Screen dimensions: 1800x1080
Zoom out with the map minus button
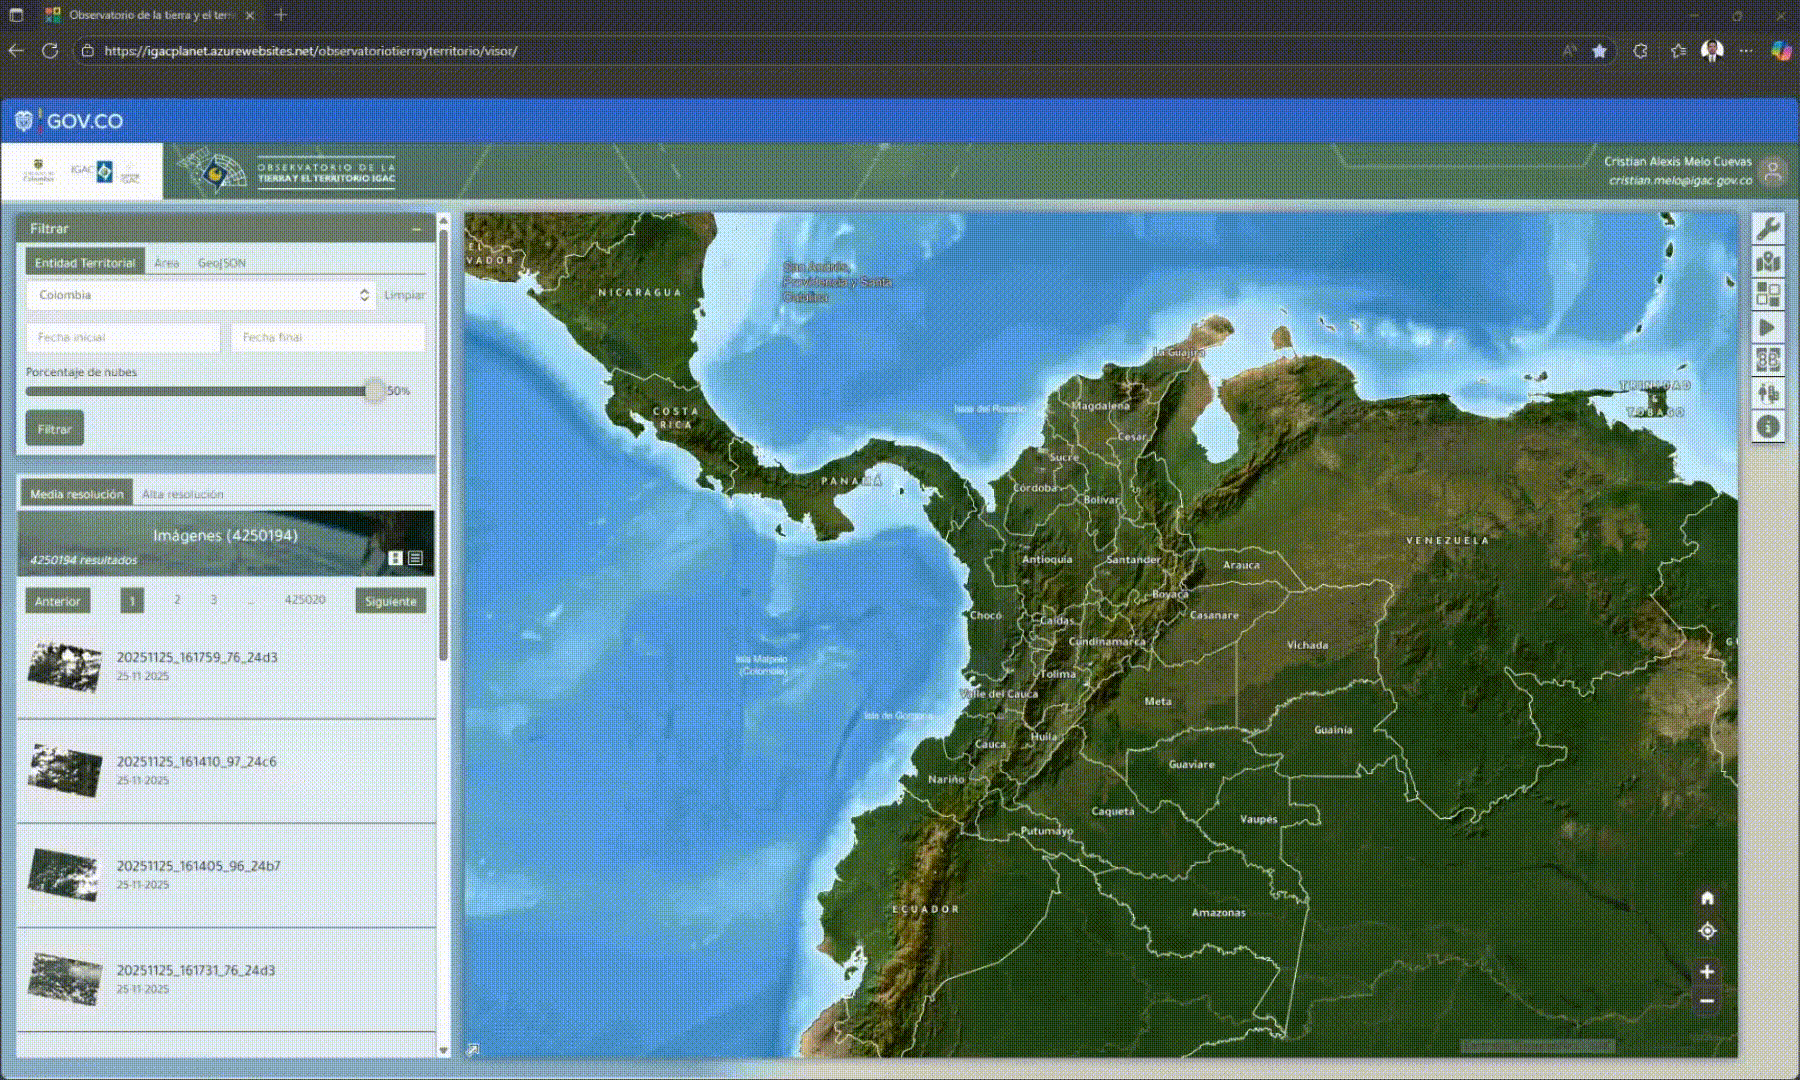click(x=1707, y=1001)
